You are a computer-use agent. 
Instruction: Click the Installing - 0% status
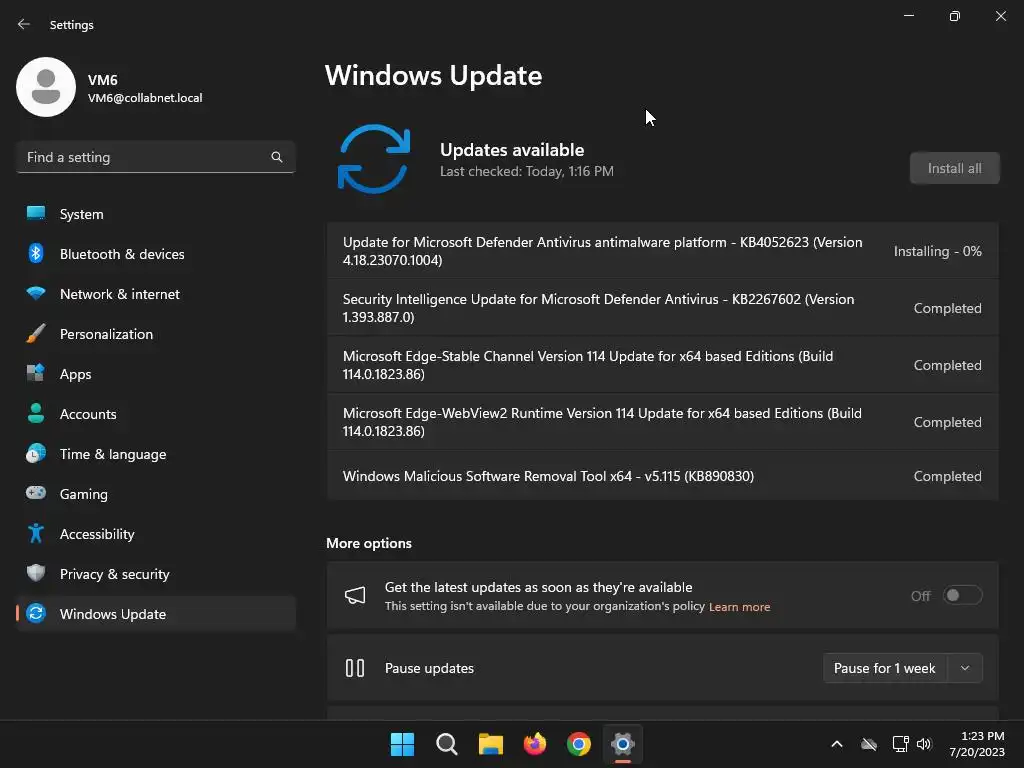tap(937, 251)
